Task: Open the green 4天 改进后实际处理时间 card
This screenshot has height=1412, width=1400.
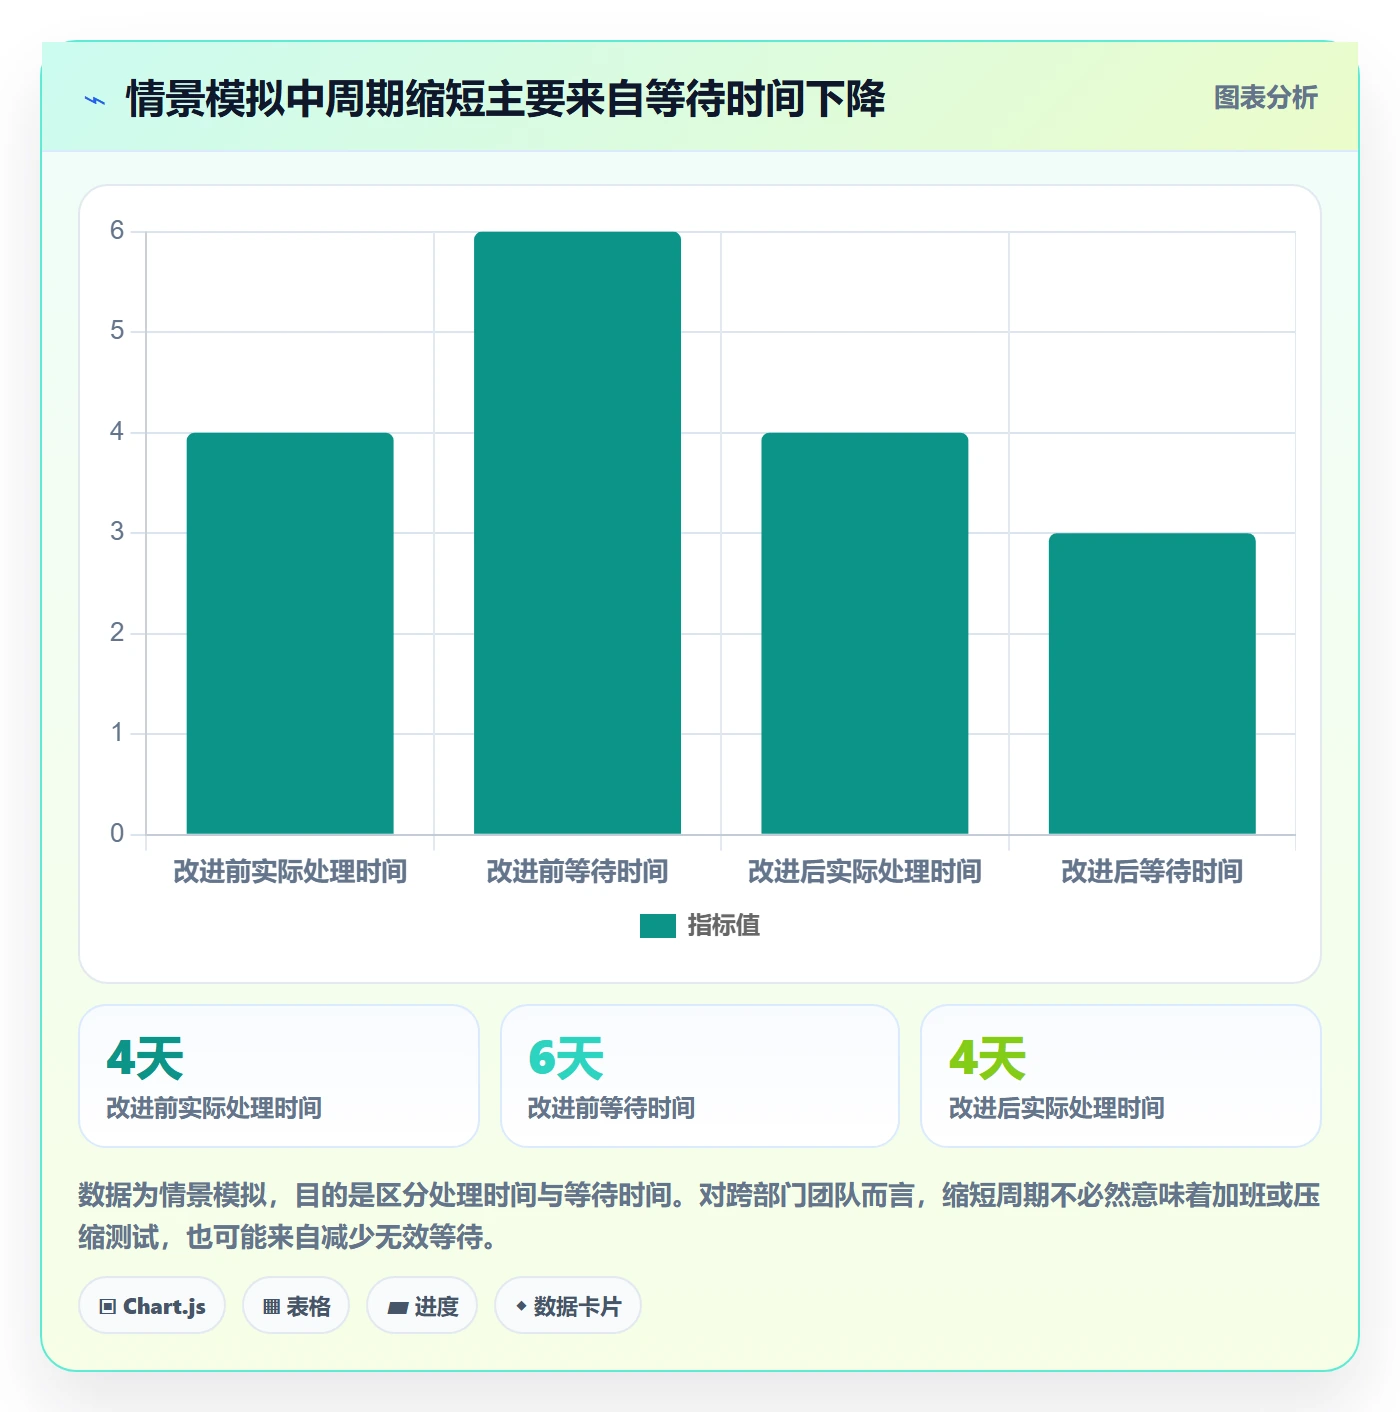Action: pos(1121,1076)
